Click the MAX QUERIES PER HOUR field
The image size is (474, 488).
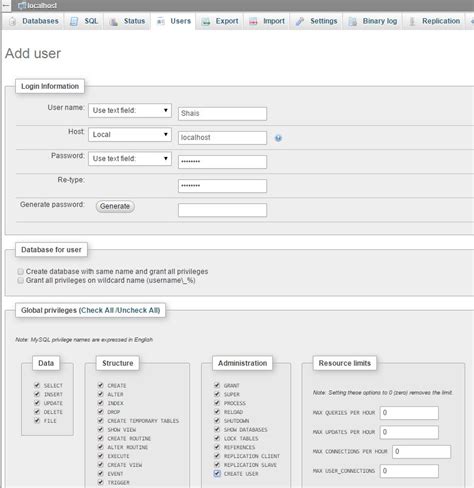pos(409,413)
